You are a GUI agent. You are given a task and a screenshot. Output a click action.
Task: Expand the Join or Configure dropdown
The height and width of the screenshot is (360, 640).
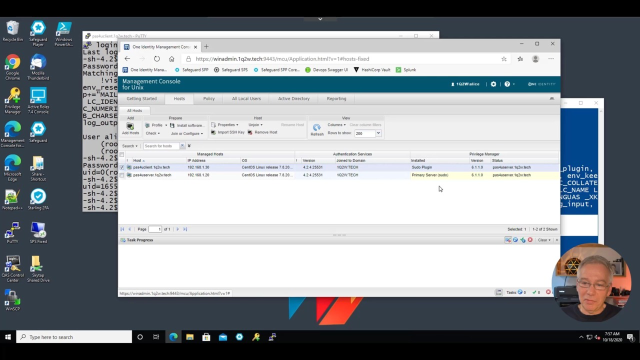click(x=187, y=133)
